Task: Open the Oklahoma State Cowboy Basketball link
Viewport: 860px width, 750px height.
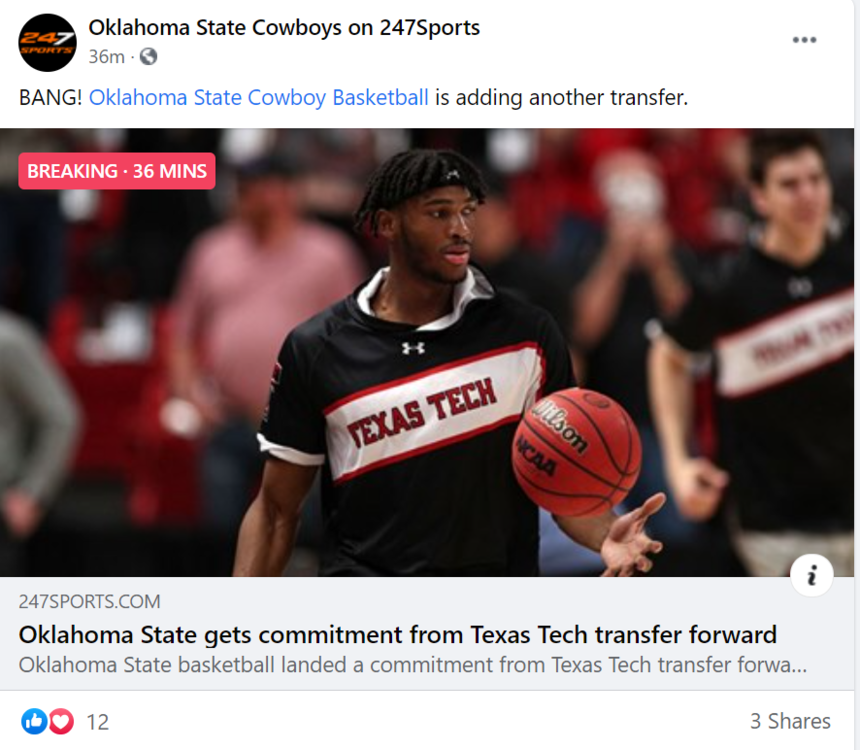Action: pyautogui.click(x=259, y=98)
